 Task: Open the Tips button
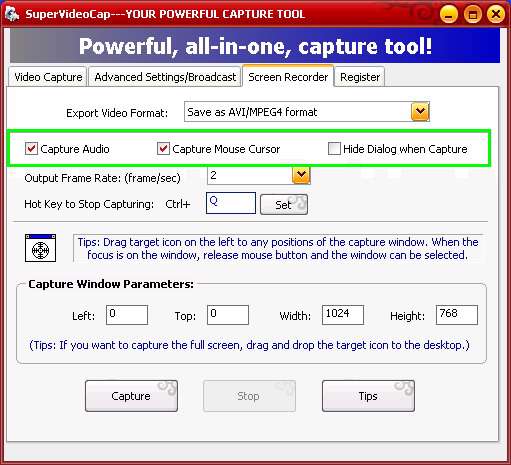tap(368, 396)
